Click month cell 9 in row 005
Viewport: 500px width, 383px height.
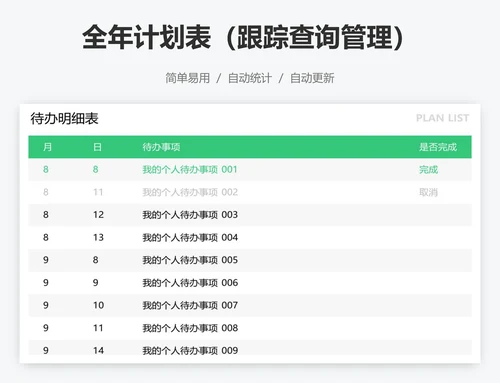[46, 260]
